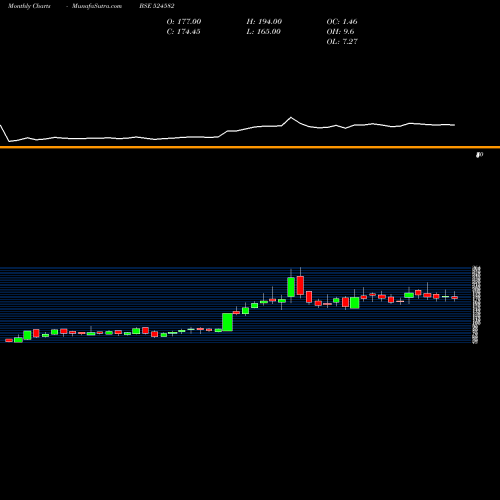Image resolution: width=500 pixels, height=500 pixels.
Task: Click the high value H: 194.00
Action: 264,22
